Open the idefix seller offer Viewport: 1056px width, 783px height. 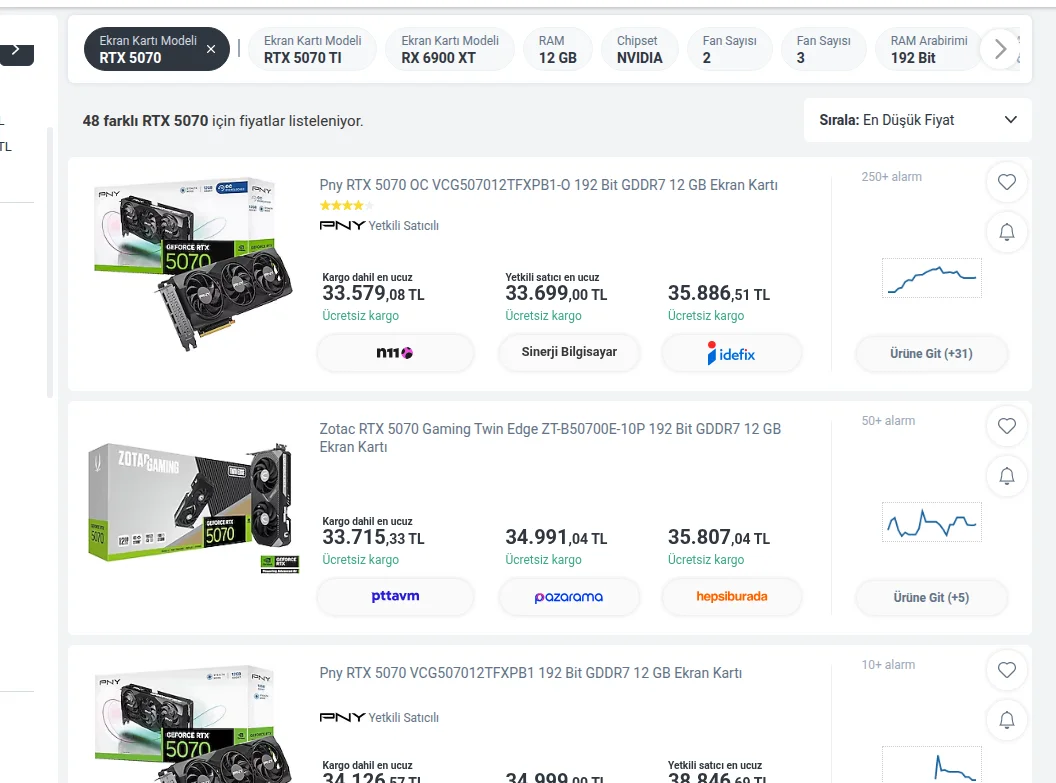(731, 353)
